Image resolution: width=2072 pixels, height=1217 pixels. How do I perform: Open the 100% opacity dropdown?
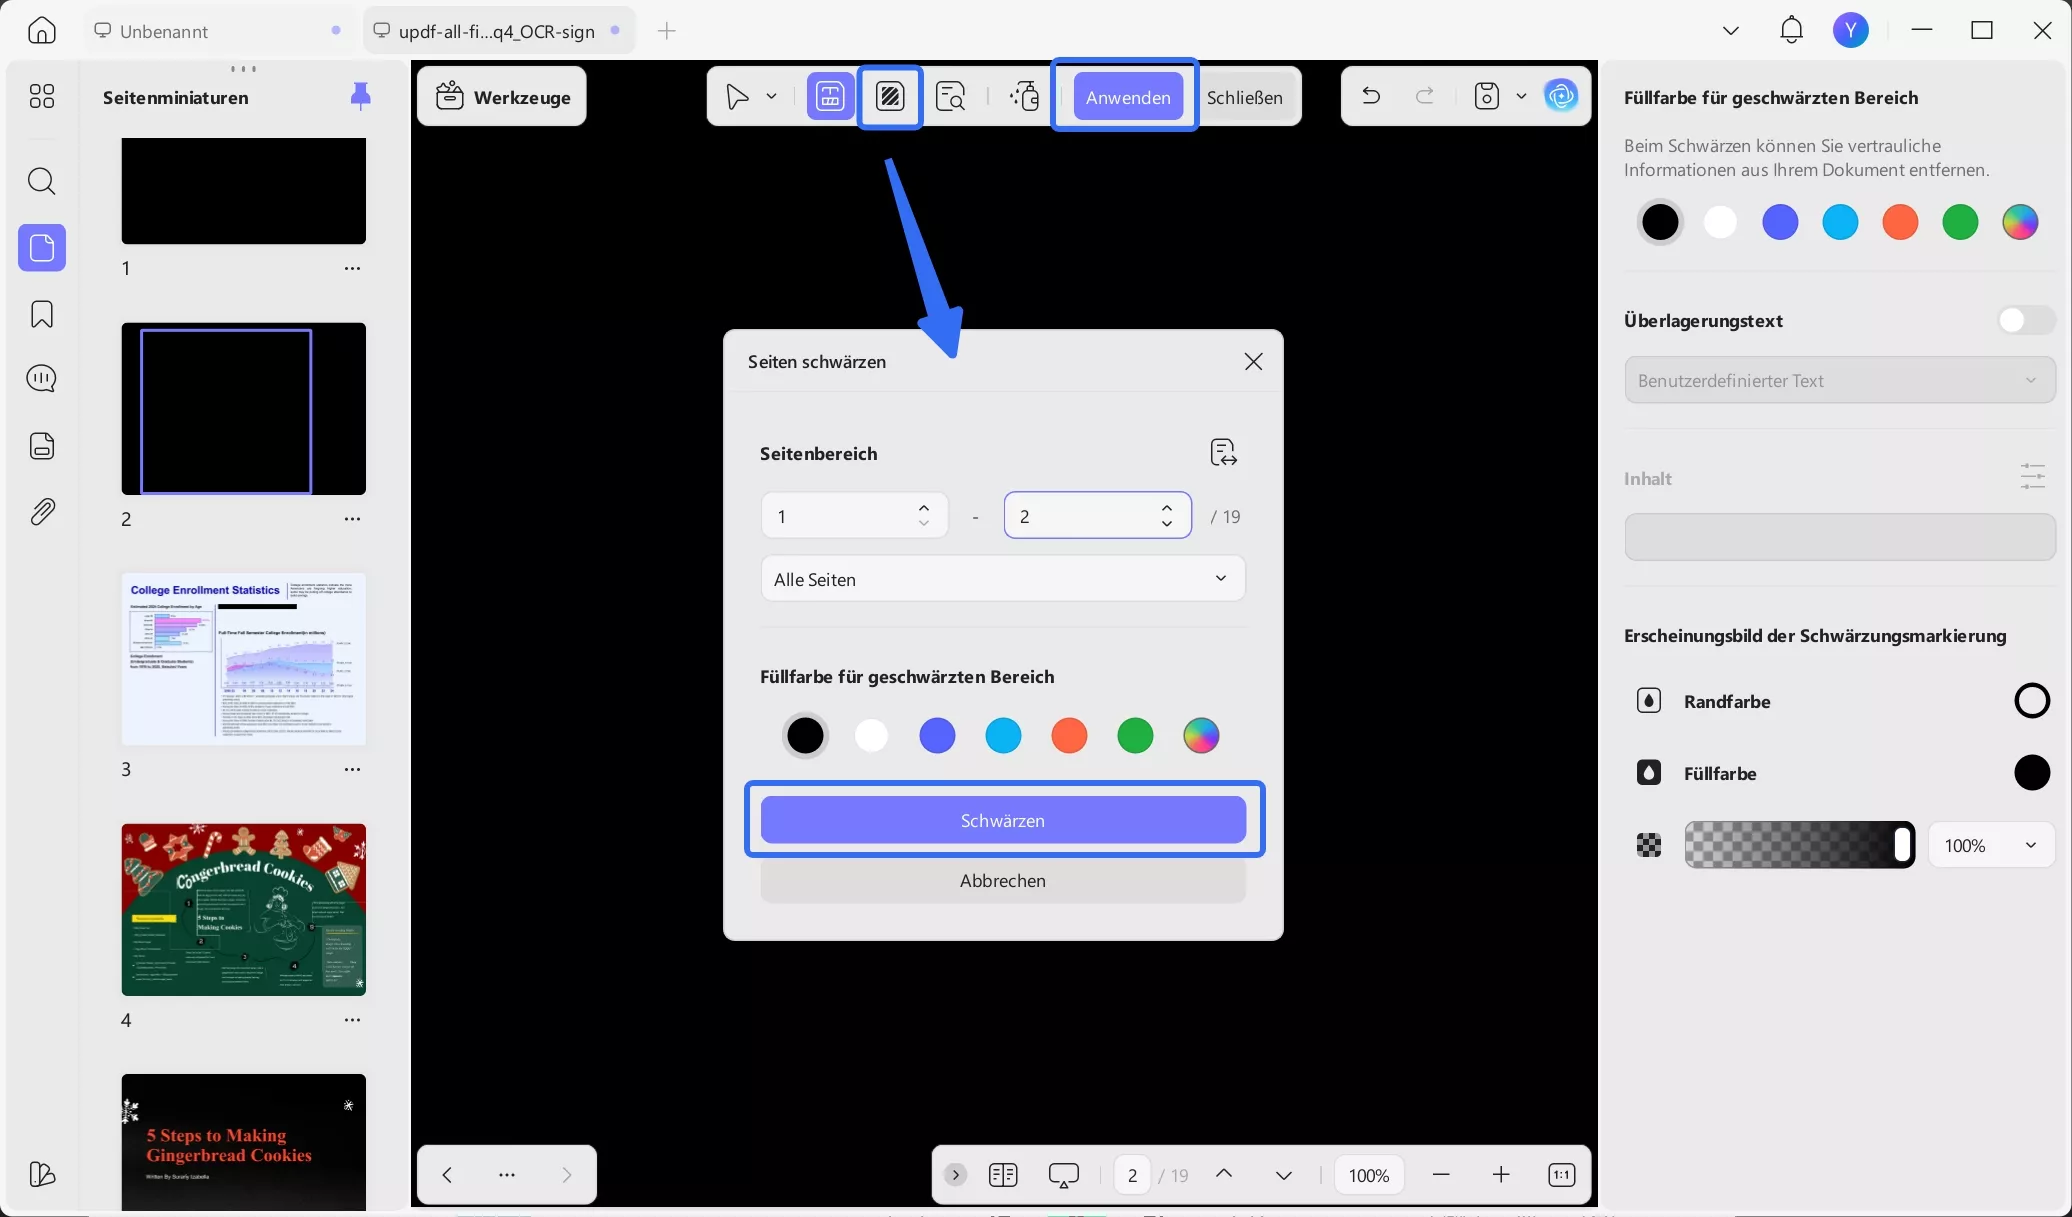click(x=1990, y=846)
